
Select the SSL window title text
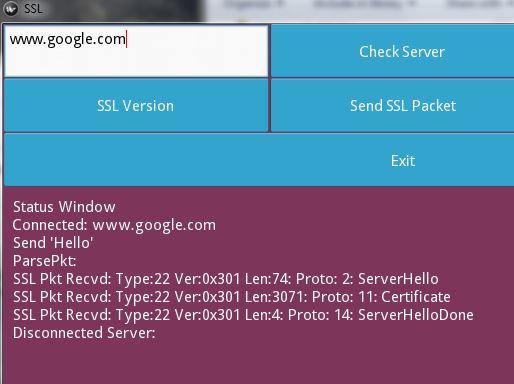[x=33, y=8]
